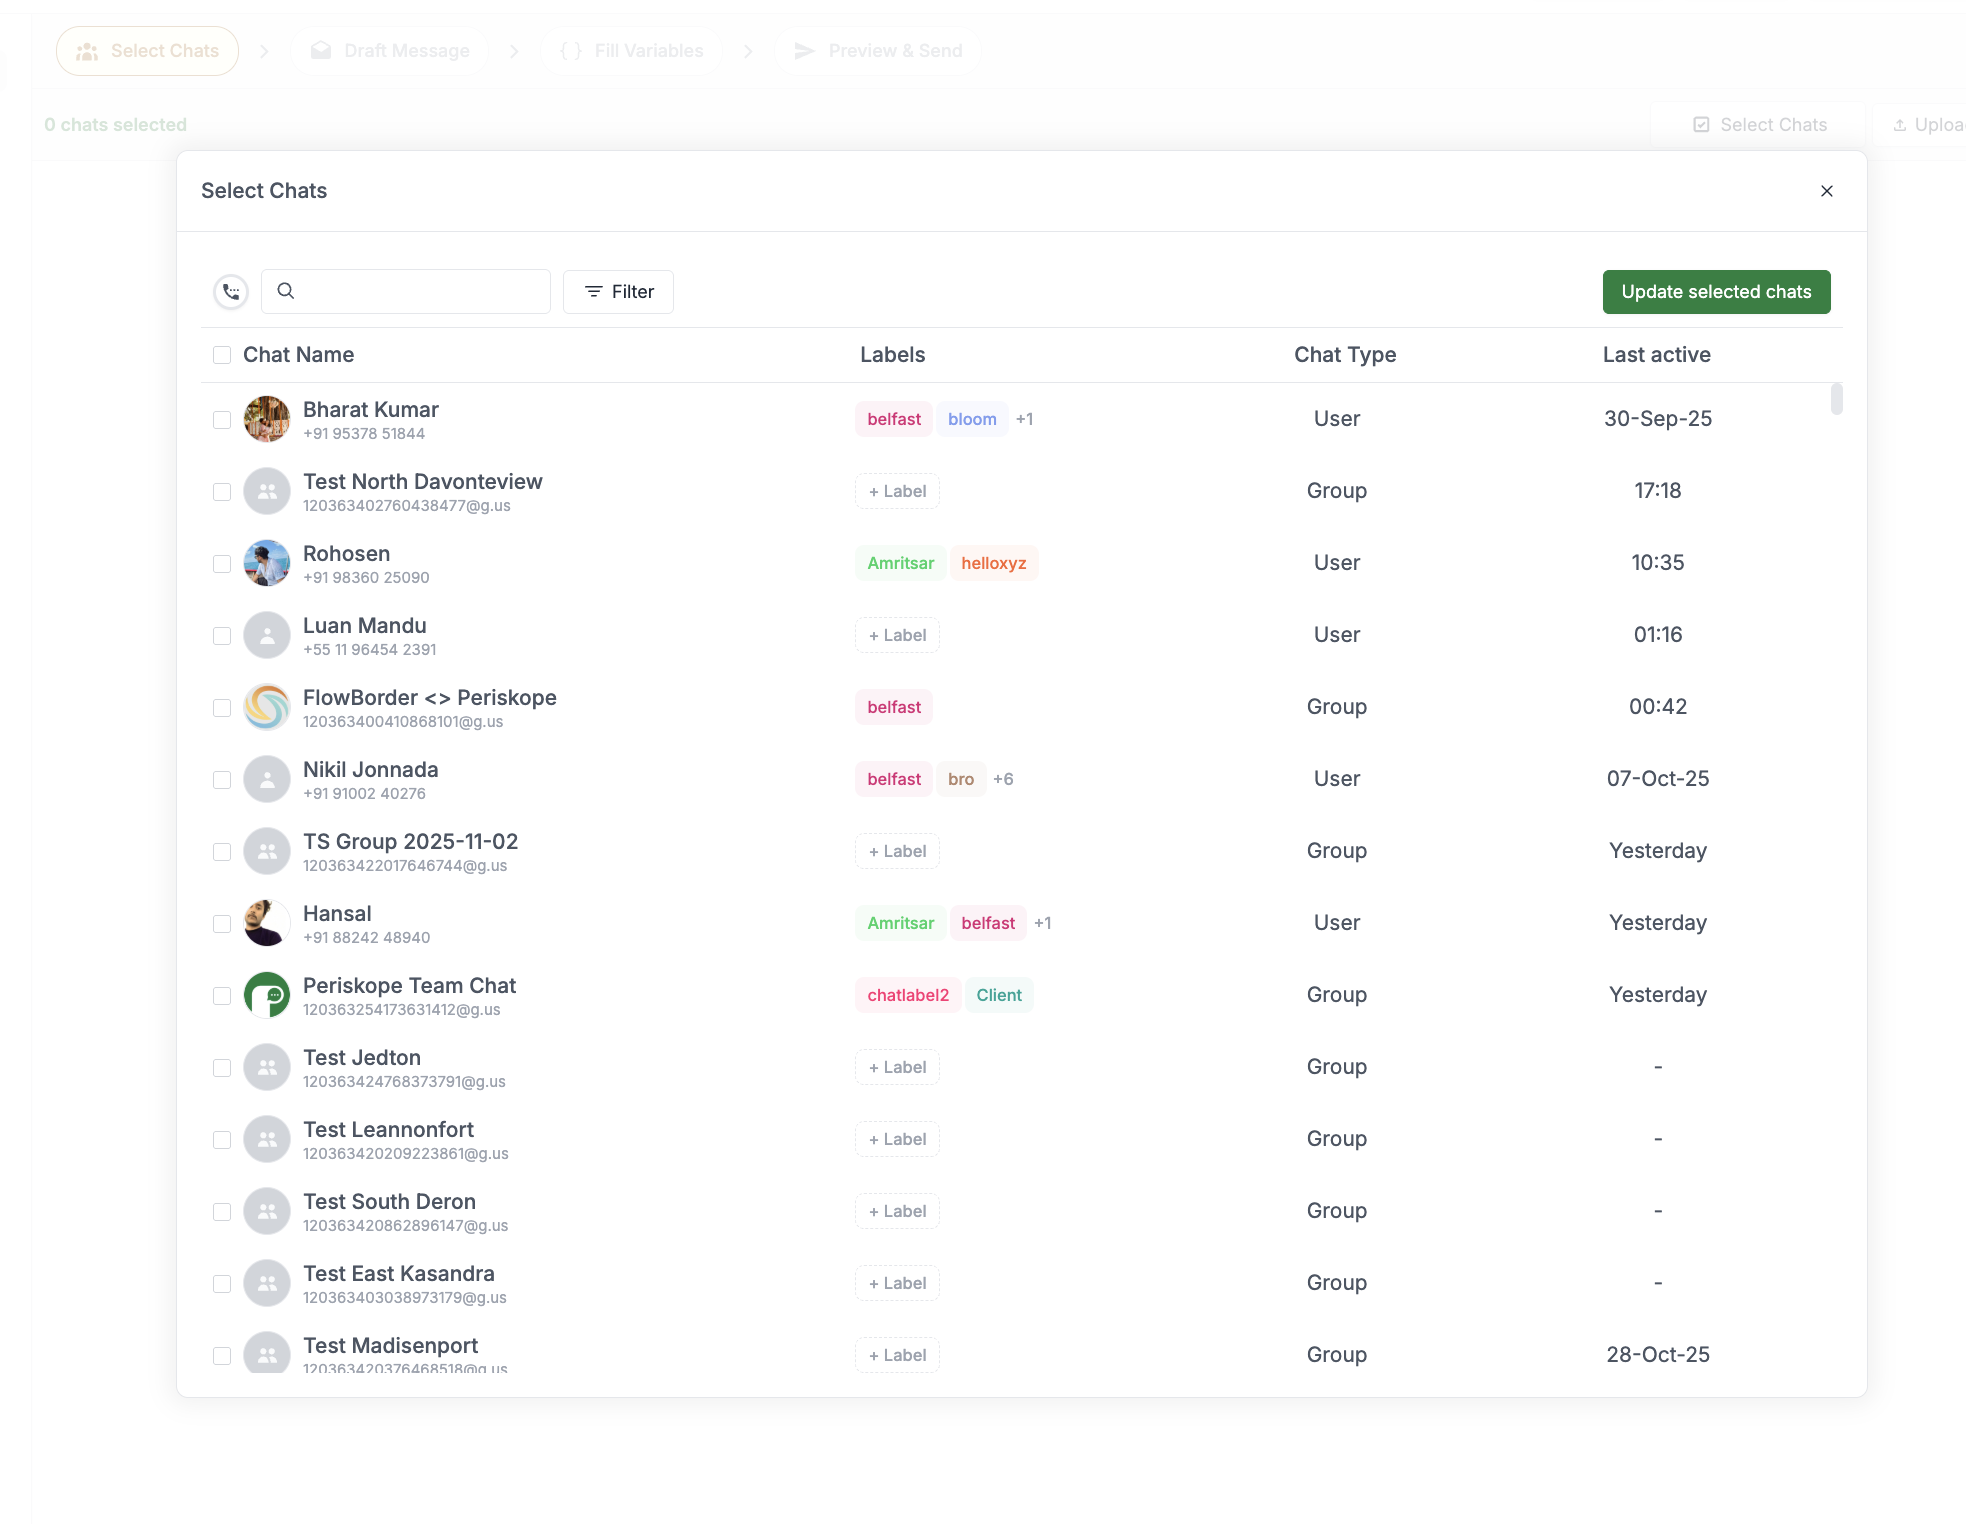This screenshot has height=1524, width=1966.
Task: Check the Test Jedton group checkbox
Action: point(221,1067)
